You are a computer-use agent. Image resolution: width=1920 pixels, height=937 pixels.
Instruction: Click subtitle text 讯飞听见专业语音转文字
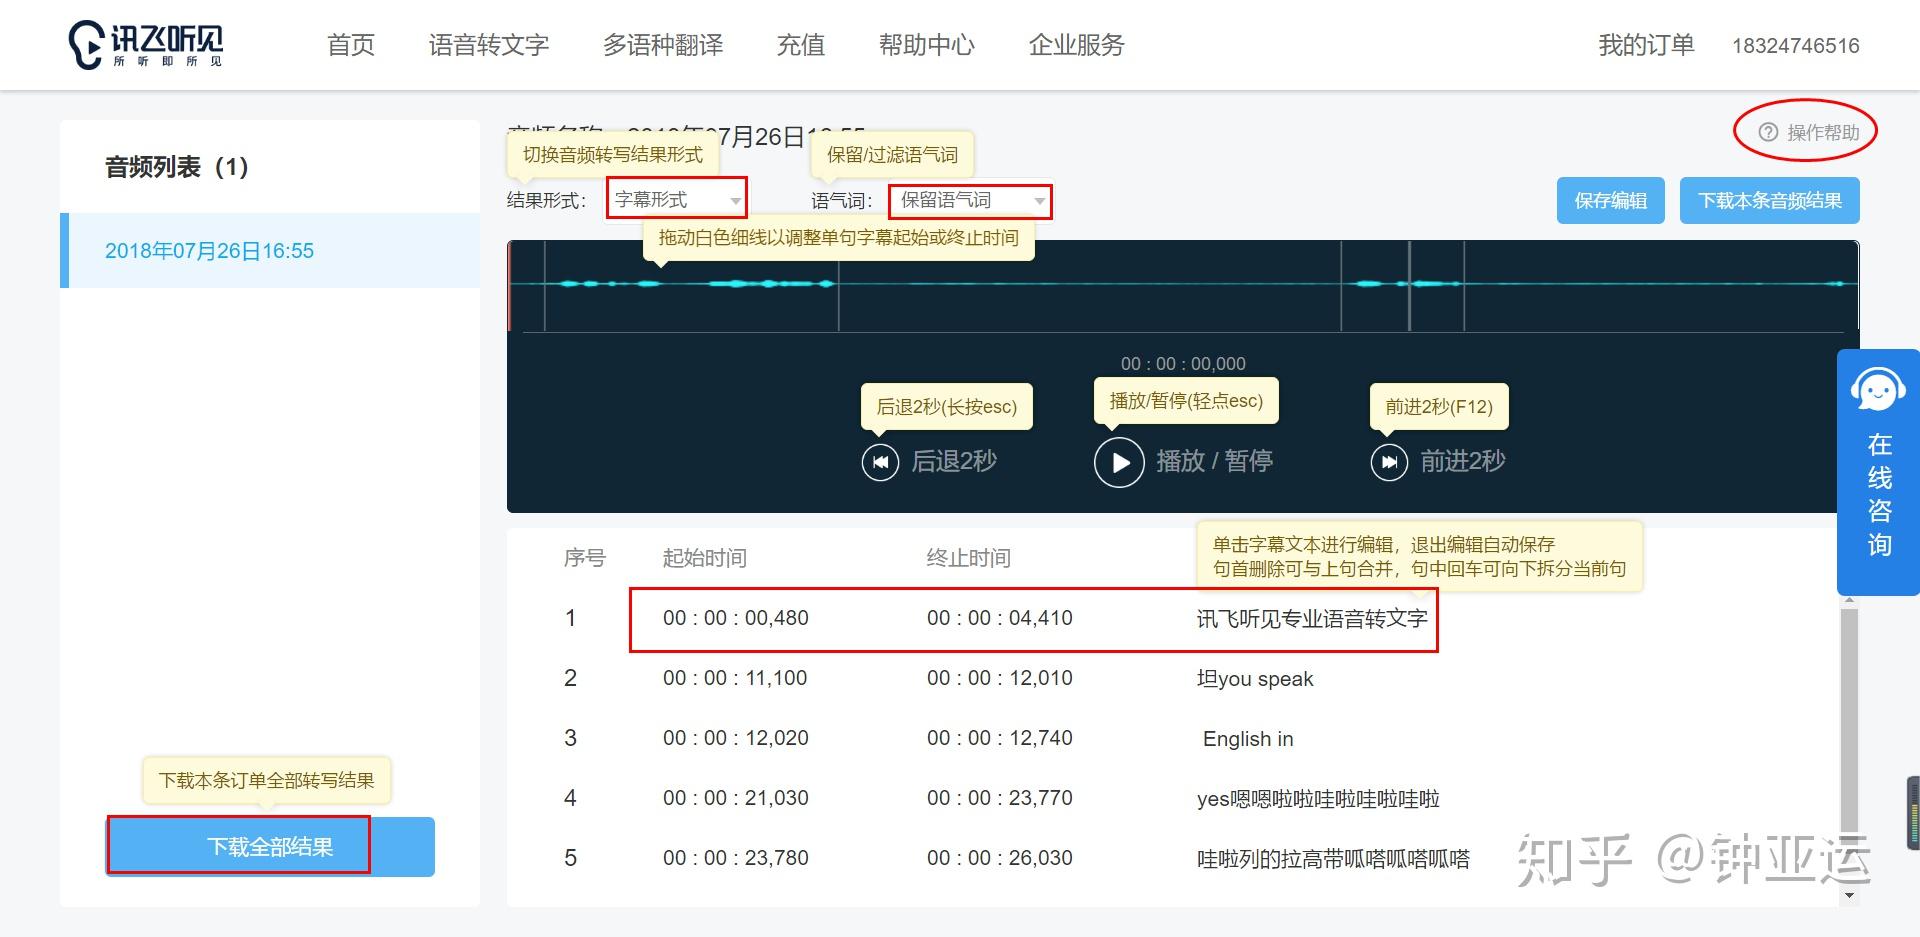[x=1312, y=619]
